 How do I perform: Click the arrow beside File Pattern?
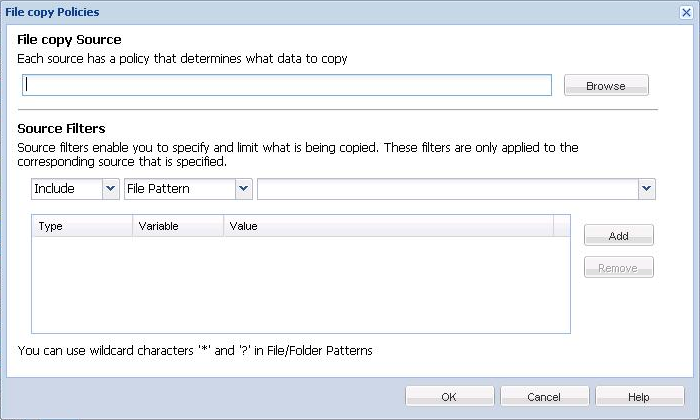[x=243, y=188]
